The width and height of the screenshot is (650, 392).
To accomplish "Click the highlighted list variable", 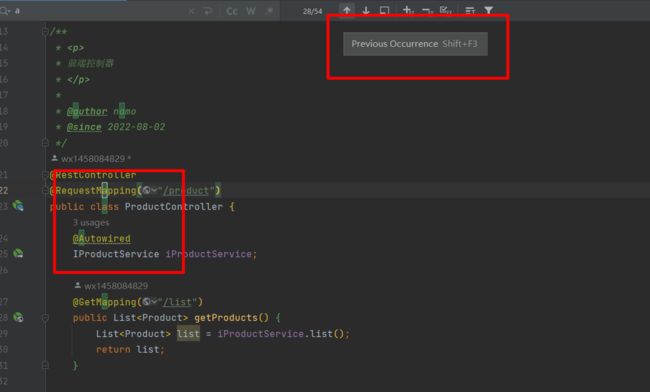I will [188, 334].
